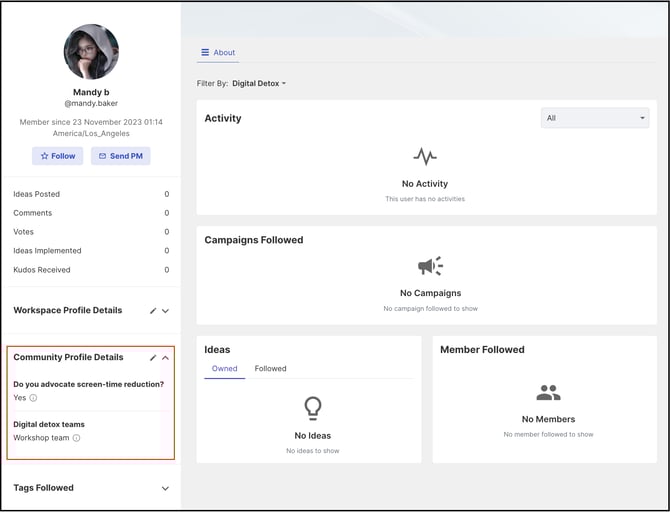Select the Owned ideas tab

225,369
